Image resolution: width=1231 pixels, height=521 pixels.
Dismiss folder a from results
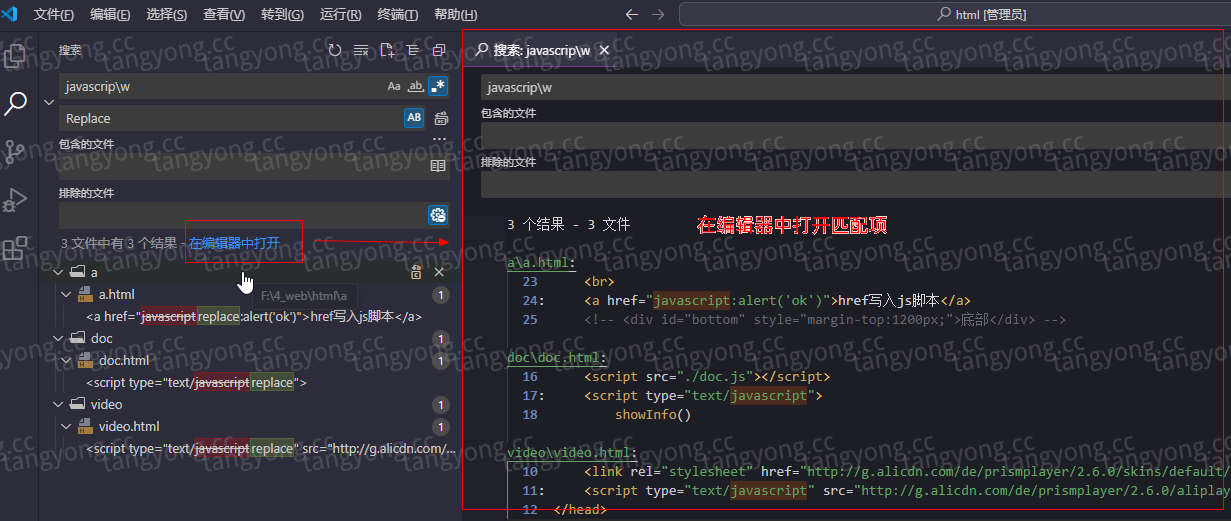click(x=439, y=272)
